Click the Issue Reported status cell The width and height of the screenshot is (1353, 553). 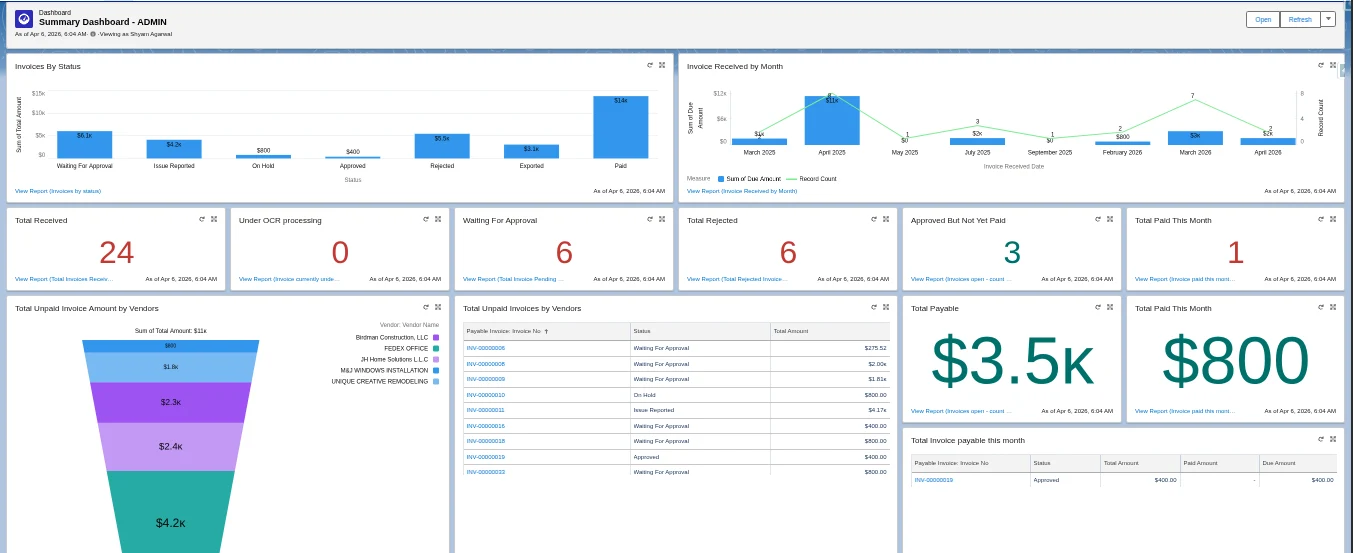click(x=699, y=410)
